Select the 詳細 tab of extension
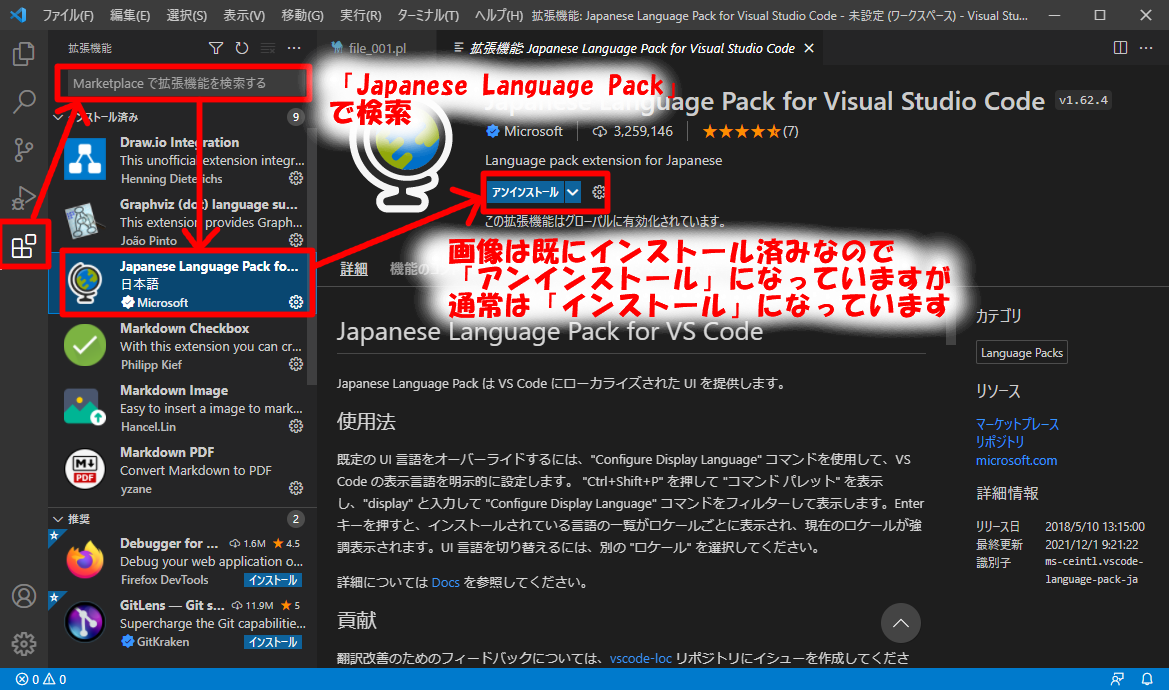 [353, 269]
